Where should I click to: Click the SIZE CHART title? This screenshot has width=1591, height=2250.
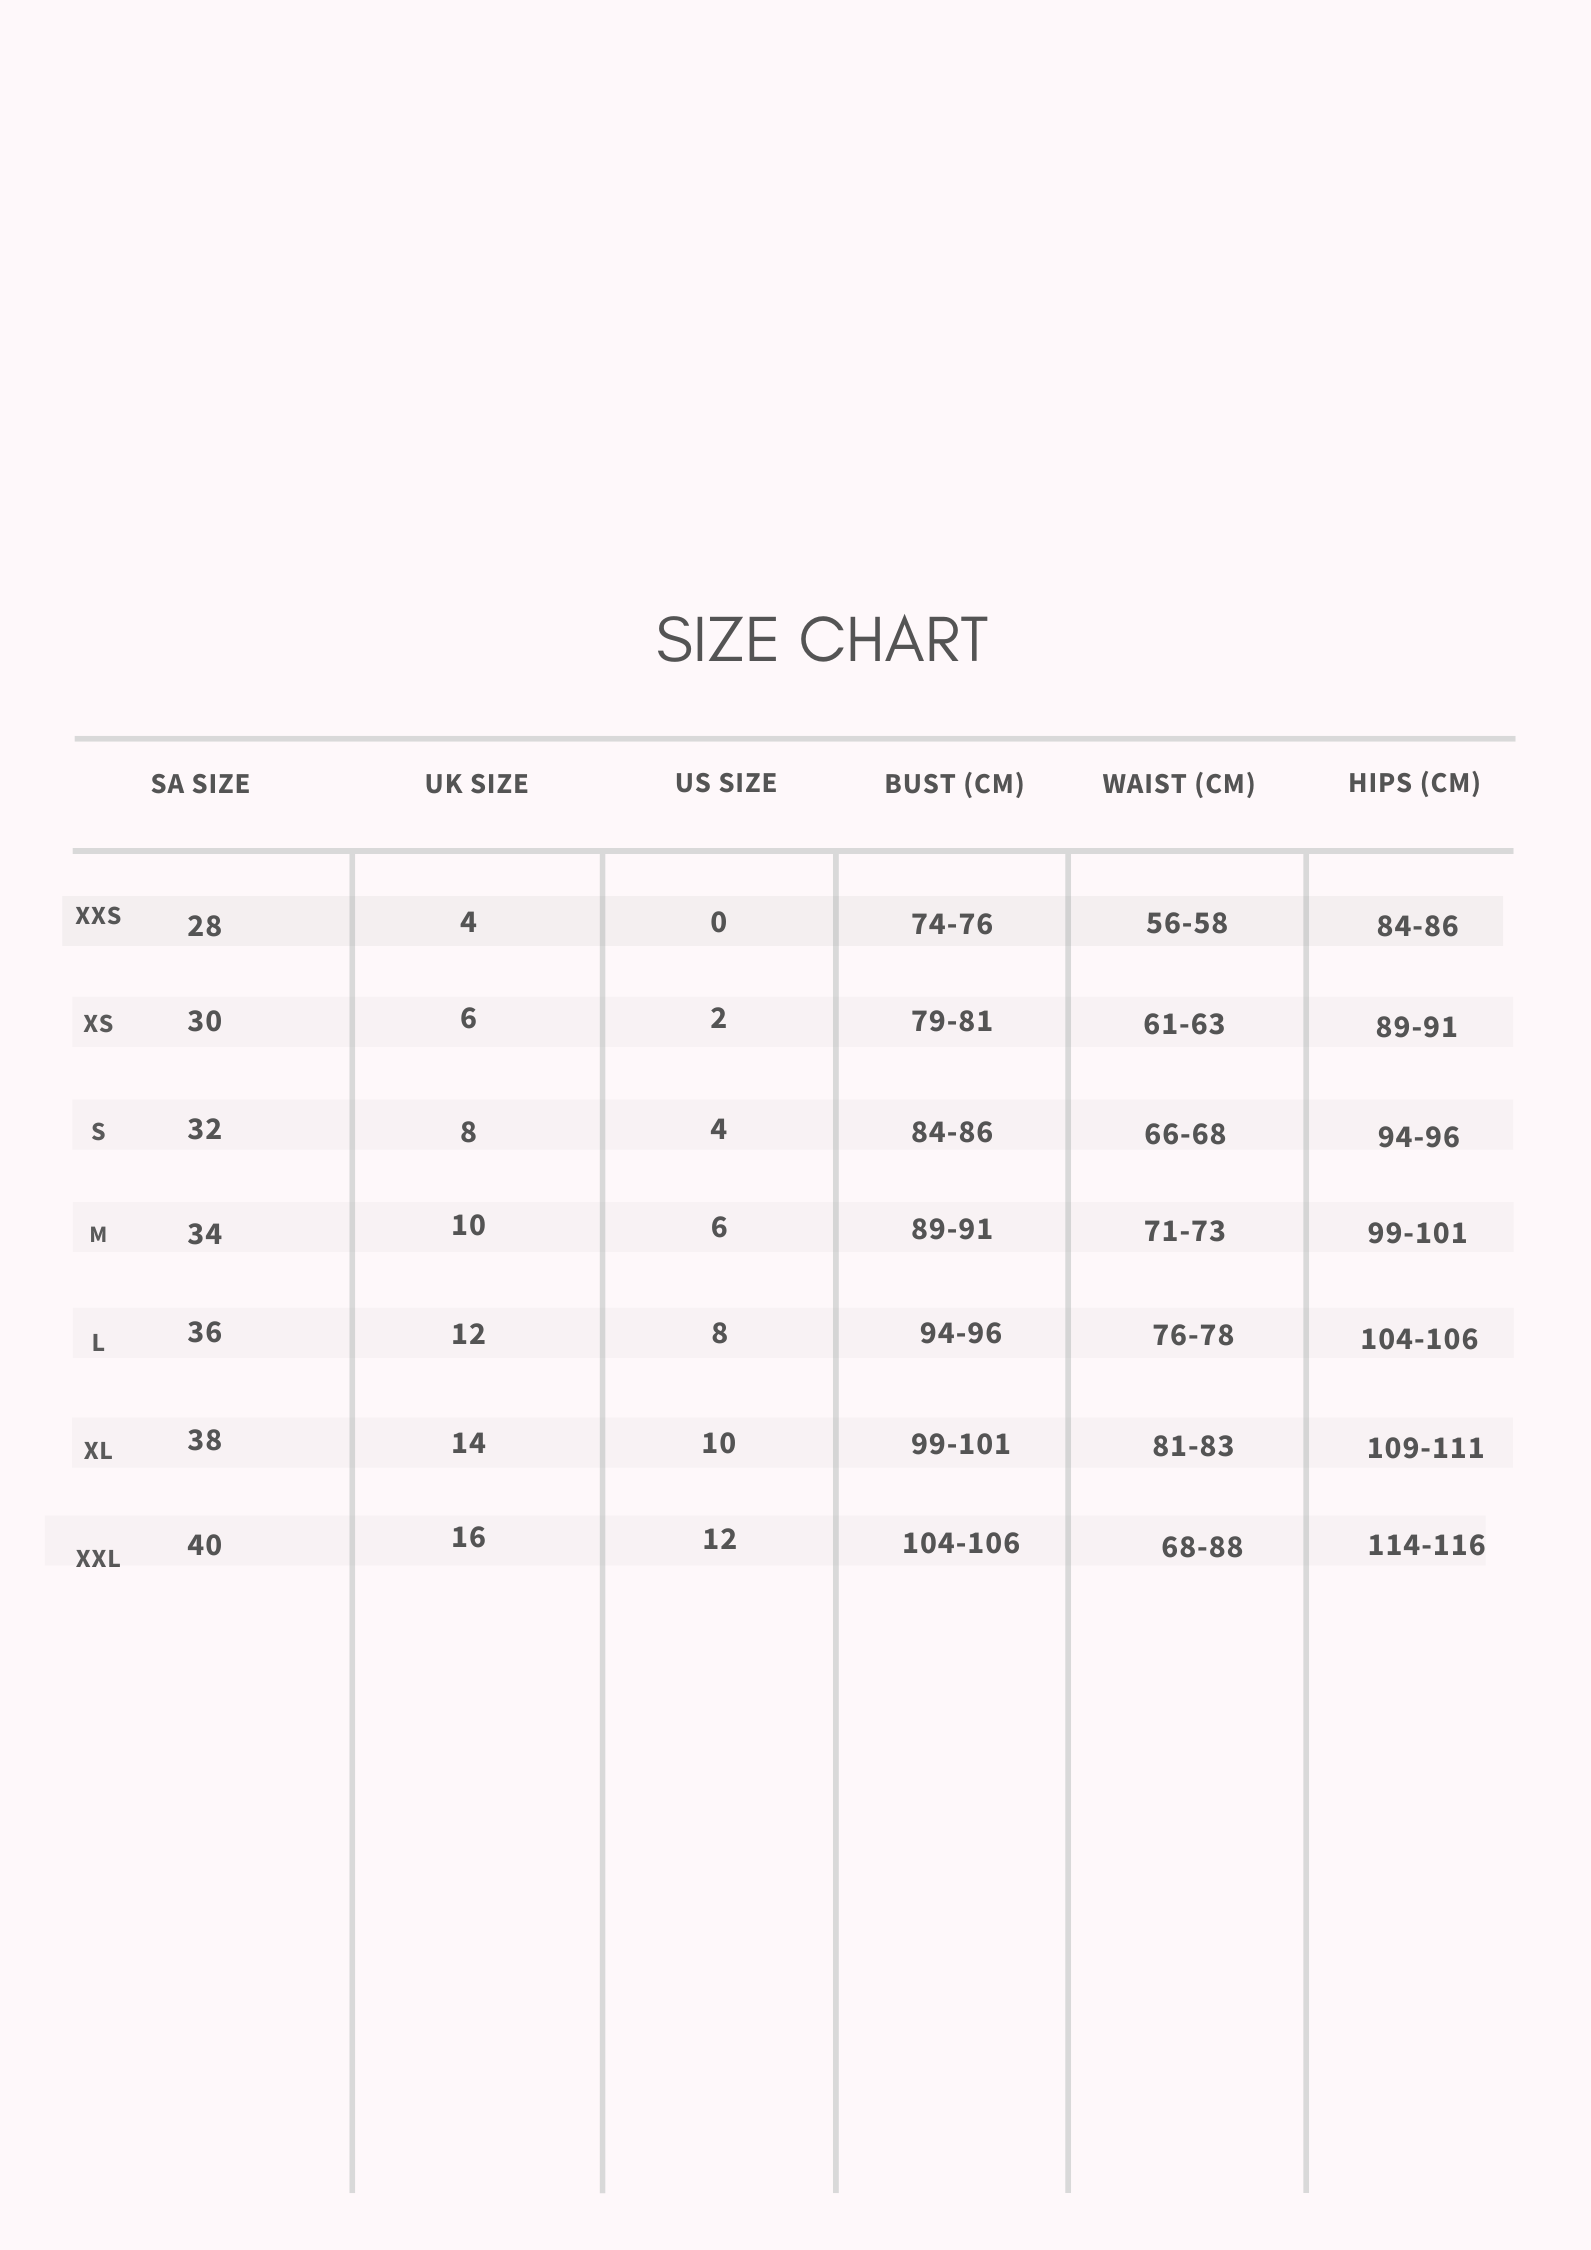pos(821,640)
